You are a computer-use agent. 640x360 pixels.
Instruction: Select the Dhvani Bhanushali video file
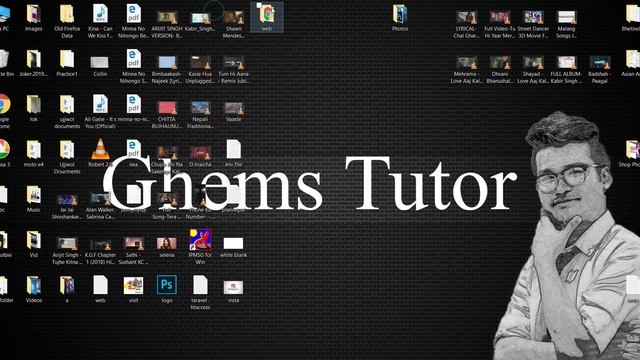[x=500, y=62]
